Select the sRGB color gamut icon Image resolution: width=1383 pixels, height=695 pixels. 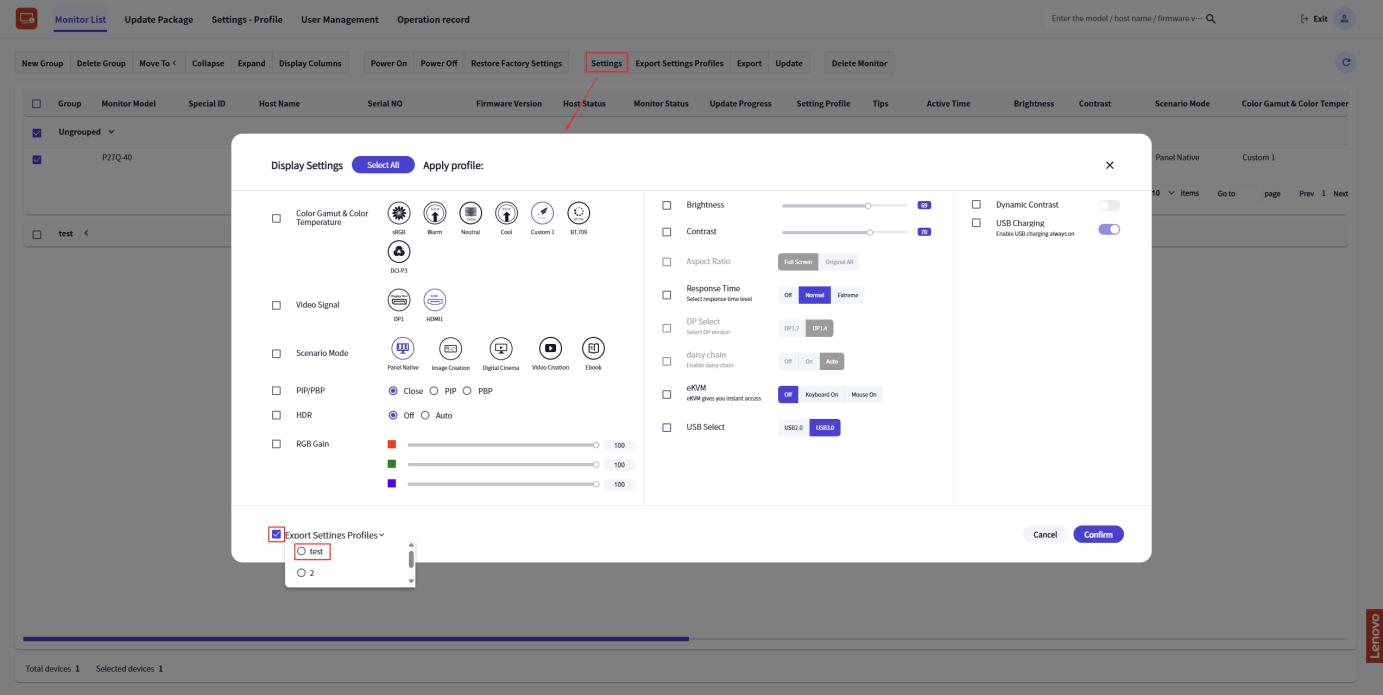[x=400, y=212]
